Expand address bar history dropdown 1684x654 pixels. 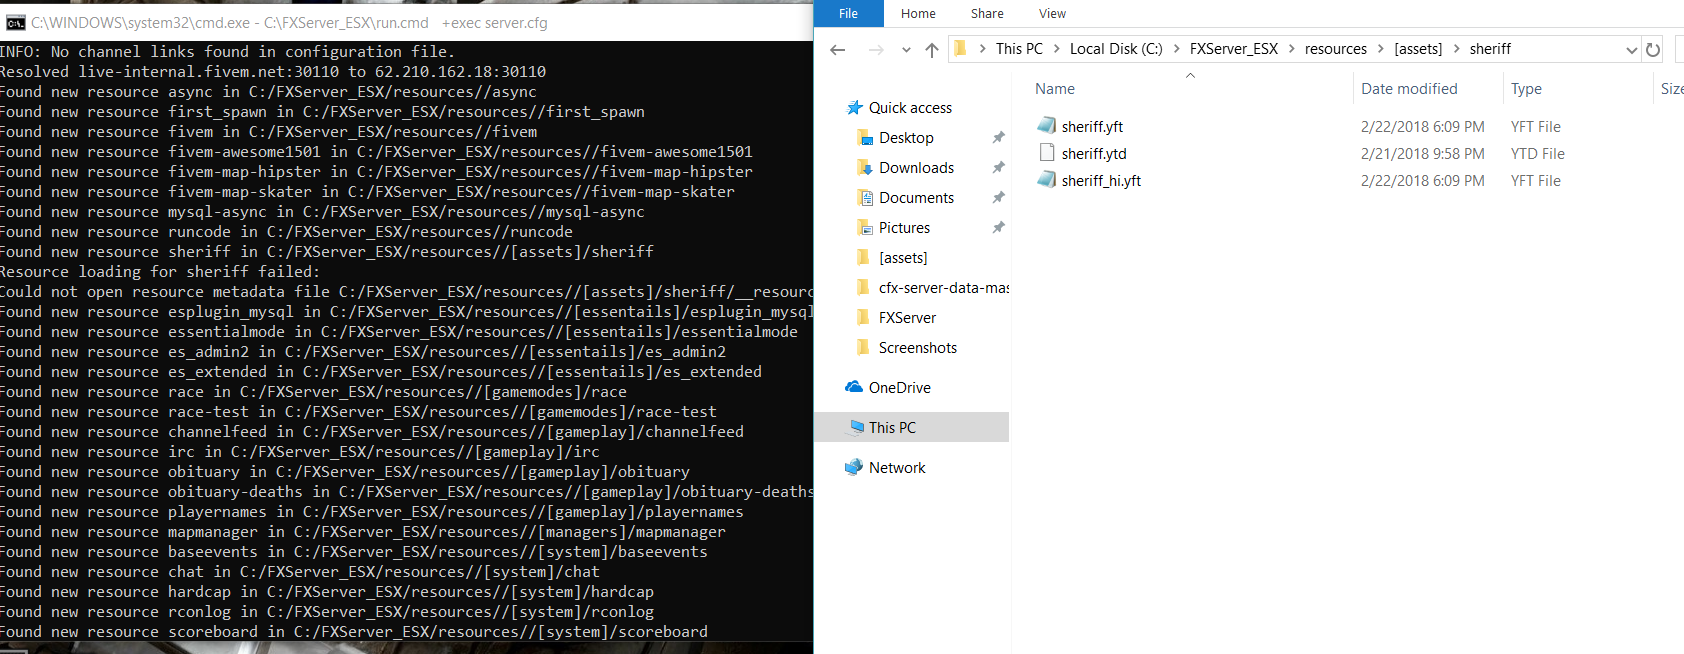point(1631,49)
